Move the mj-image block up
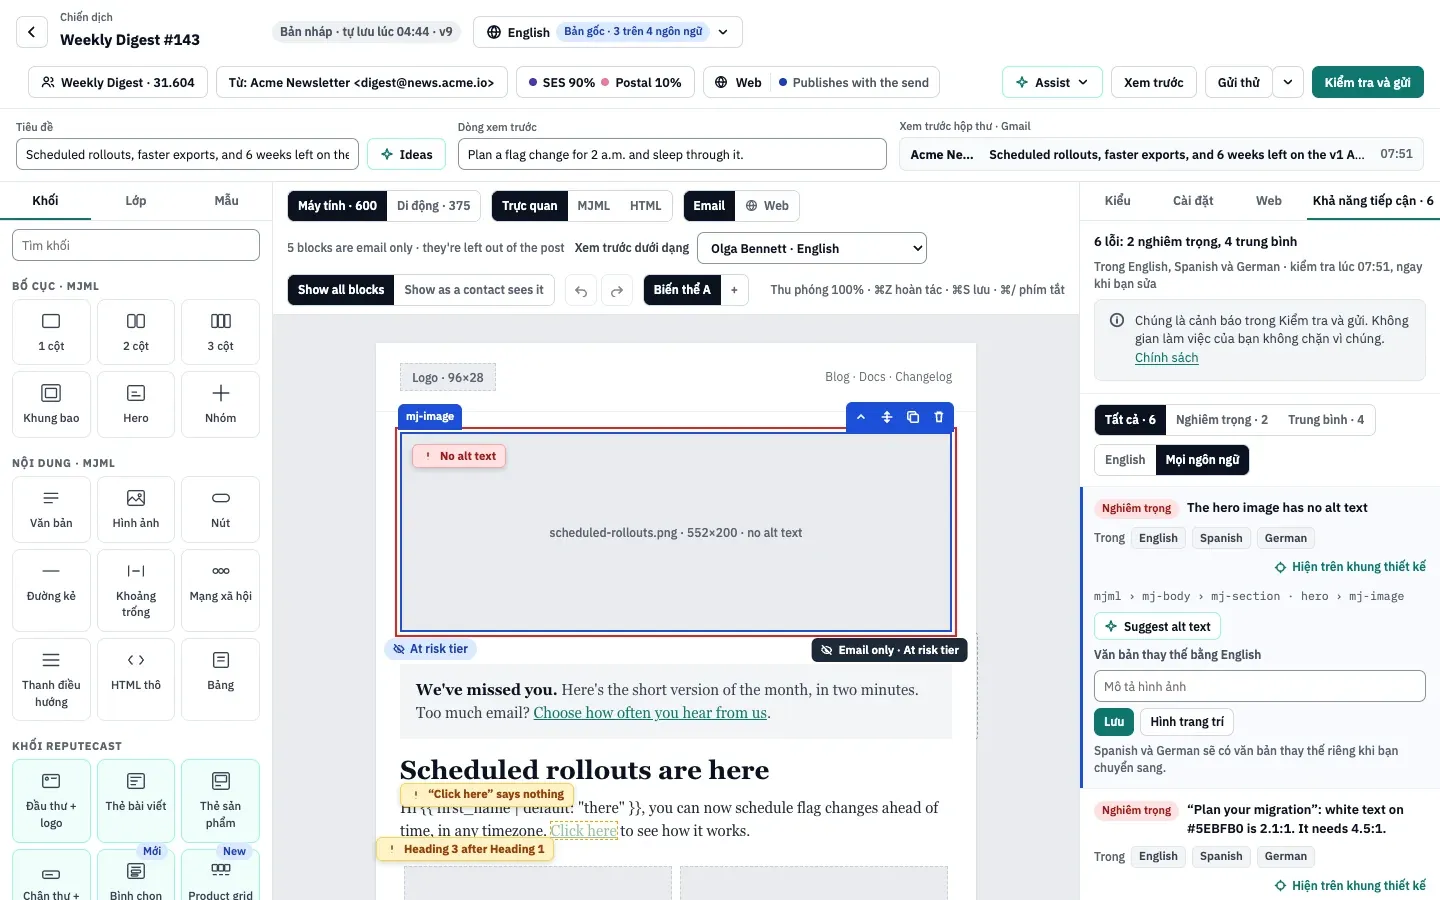This screenshot has width=1440, height=900. (861, 417)
